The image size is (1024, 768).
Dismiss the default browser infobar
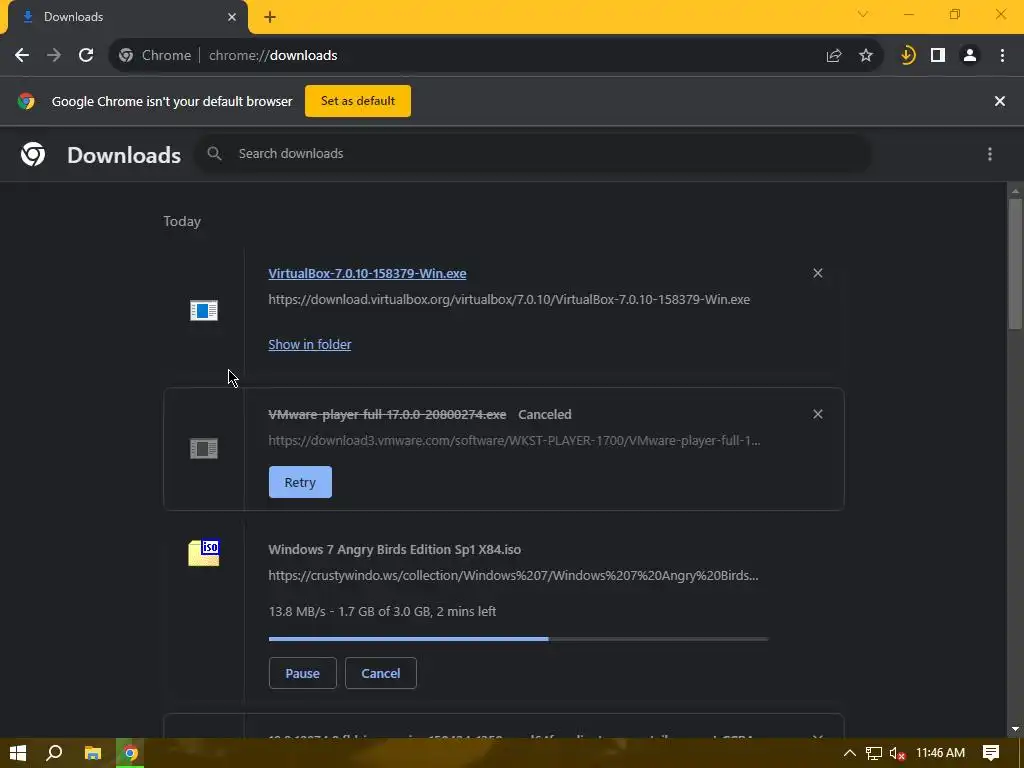(1000, 101)
